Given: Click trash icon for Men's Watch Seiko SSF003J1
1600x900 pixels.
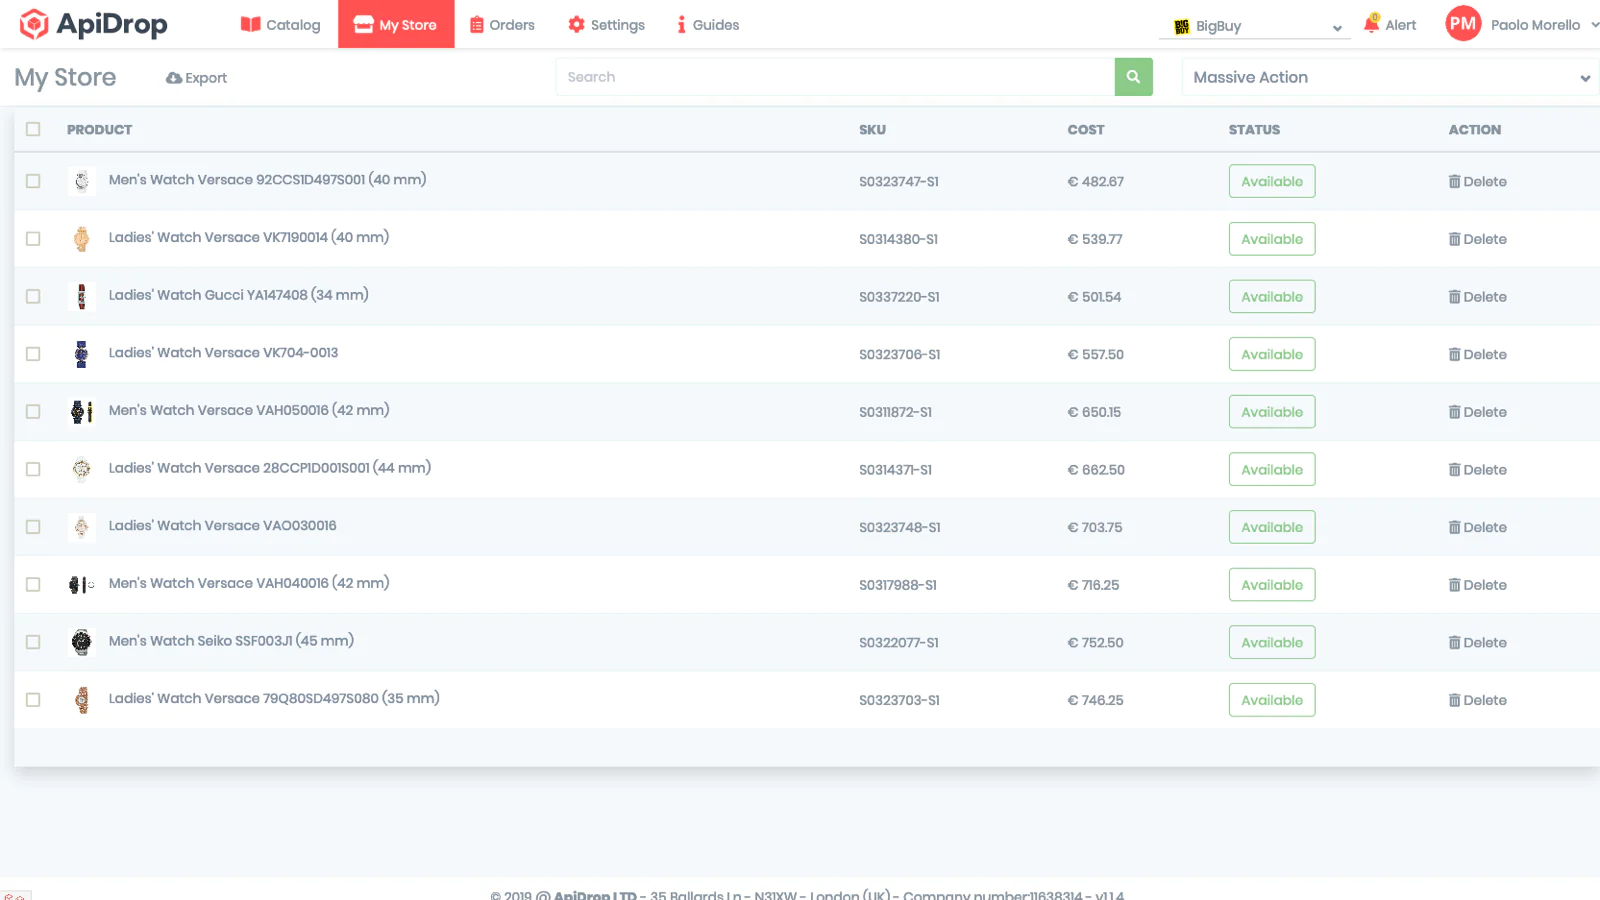Looking at the screenshot, I should point(1454,643).
